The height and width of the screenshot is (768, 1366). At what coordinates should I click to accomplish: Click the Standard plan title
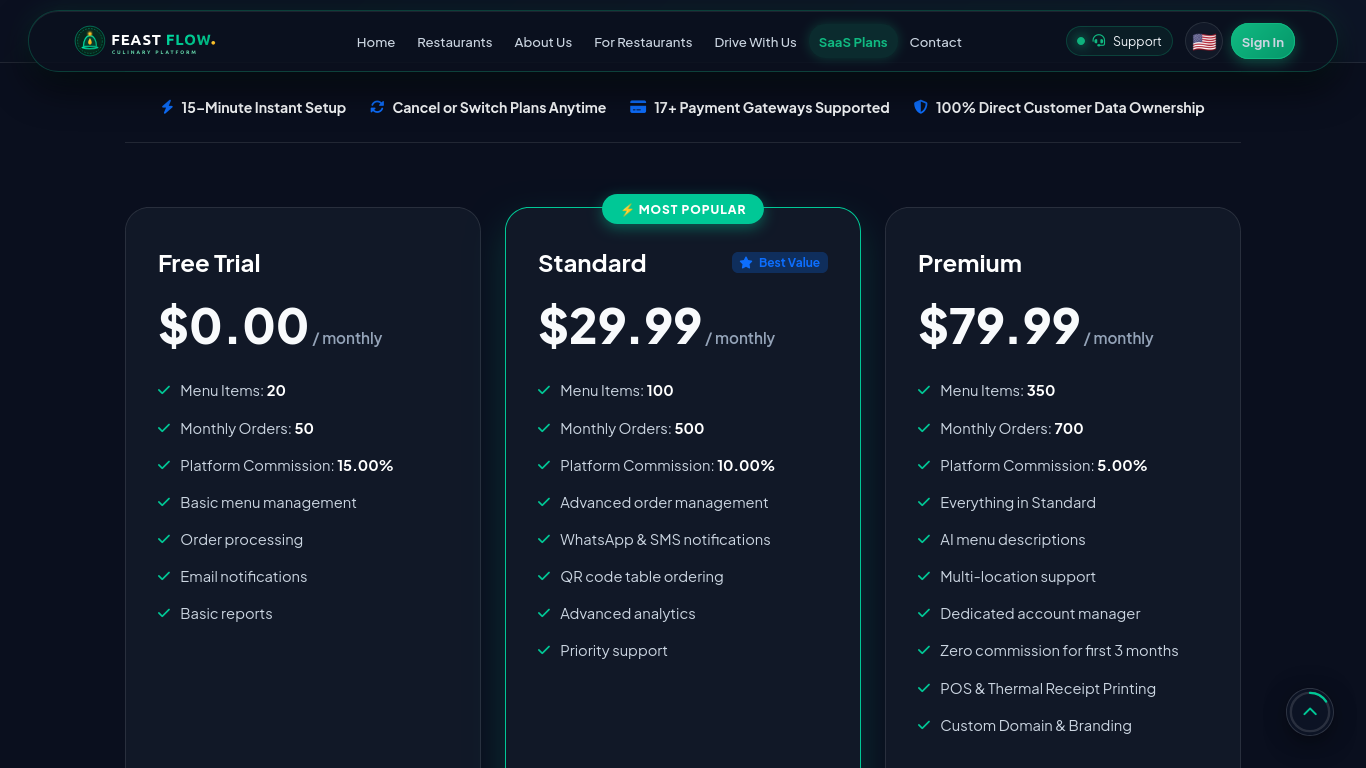tap(592, 263)
